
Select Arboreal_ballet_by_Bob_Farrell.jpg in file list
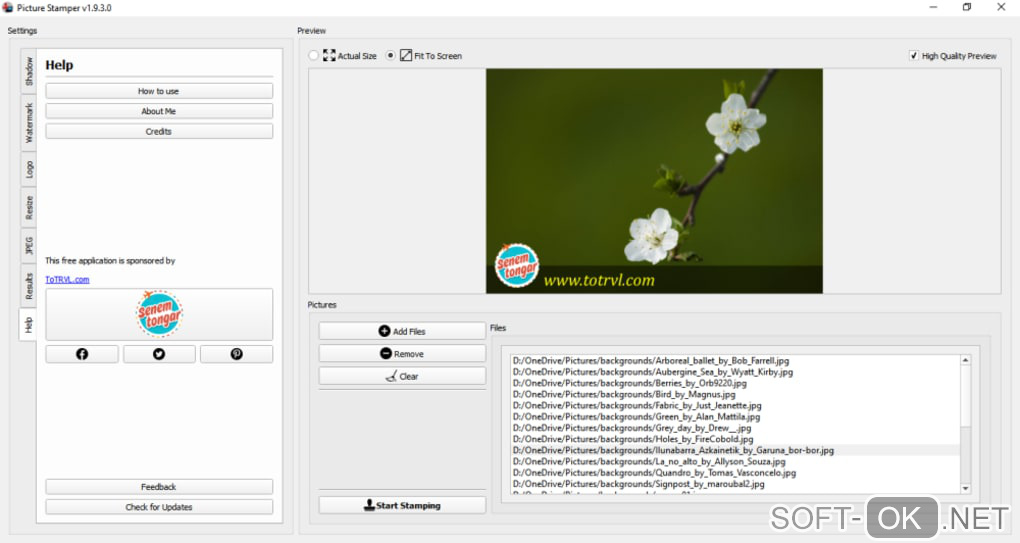coord(735,360)
